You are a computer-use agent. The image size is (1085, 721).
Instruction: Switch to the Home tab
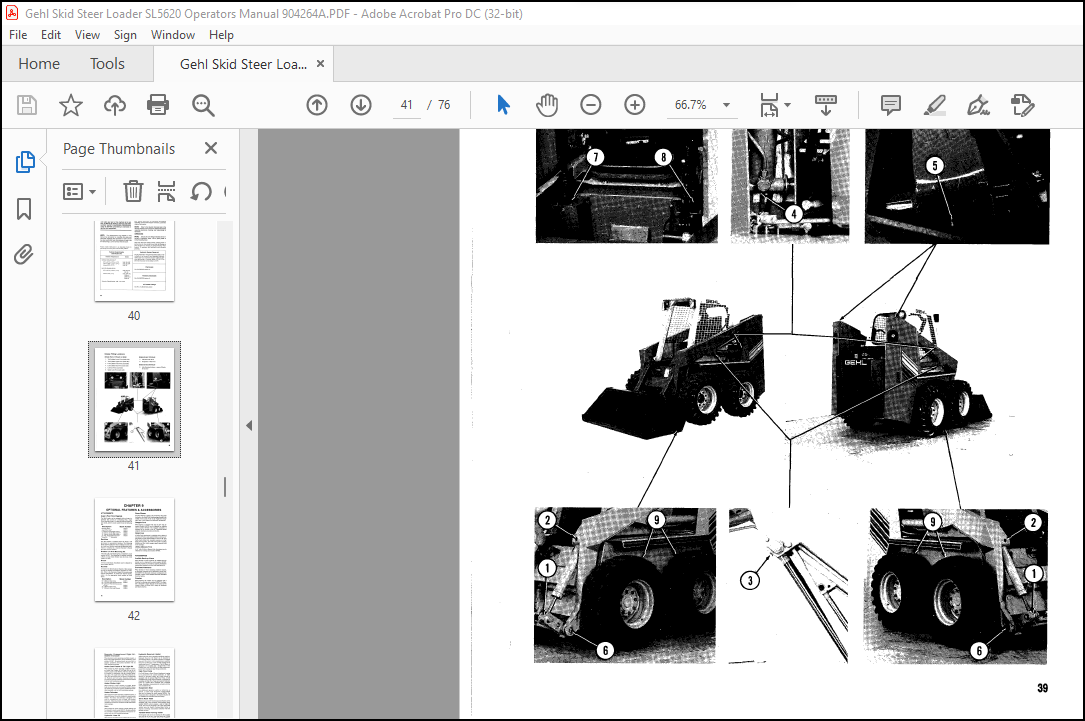pos(39,64)
